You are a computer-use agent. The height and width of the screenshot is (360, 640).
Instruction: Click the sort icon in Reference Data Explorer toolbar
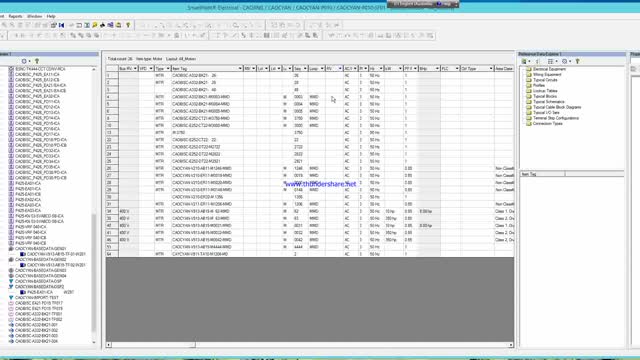pyautogui.click(x=538, y=61)
